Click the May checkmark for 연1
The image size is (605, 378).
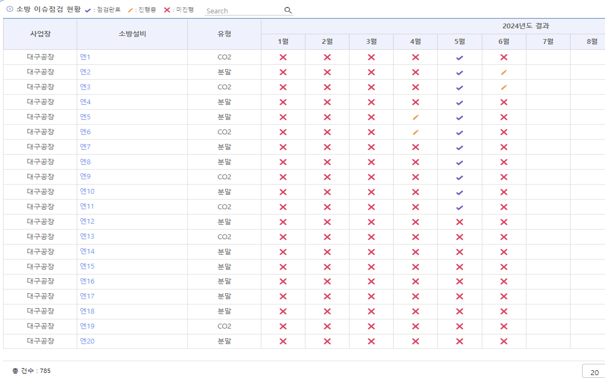459,57
